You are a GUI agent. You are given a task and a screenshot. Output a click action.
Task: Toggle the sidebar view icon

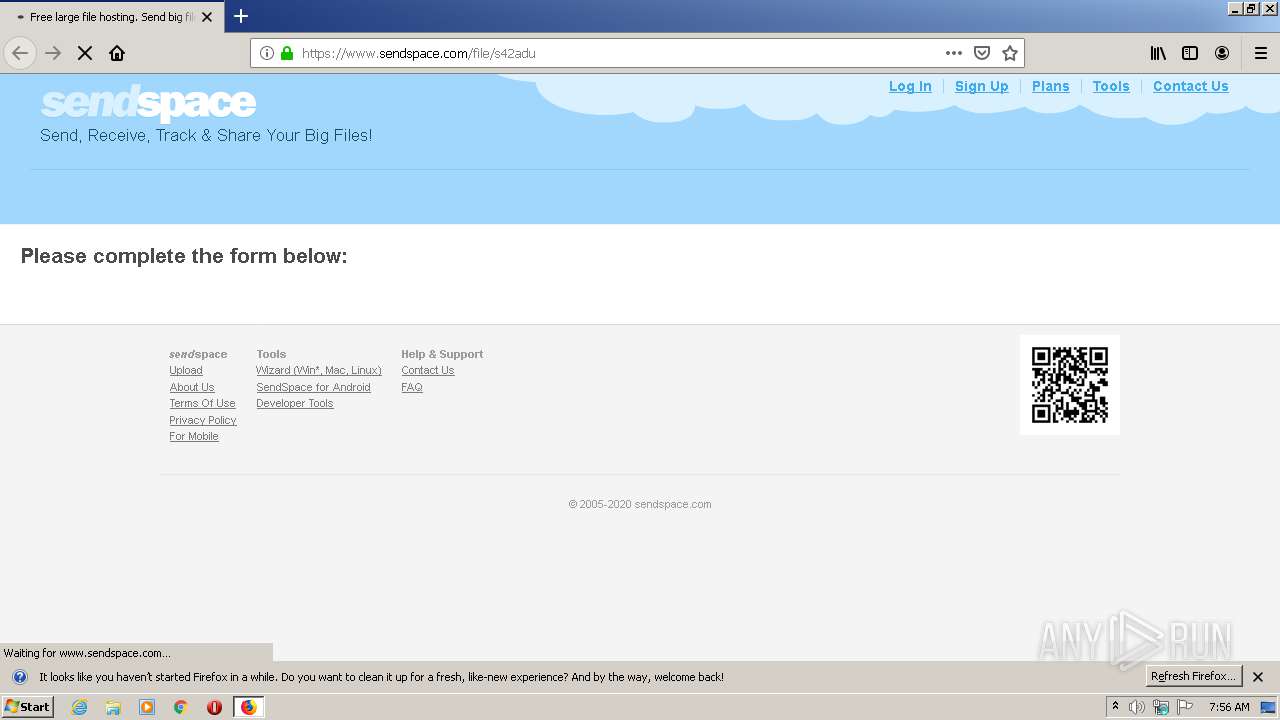[1190, 53]
